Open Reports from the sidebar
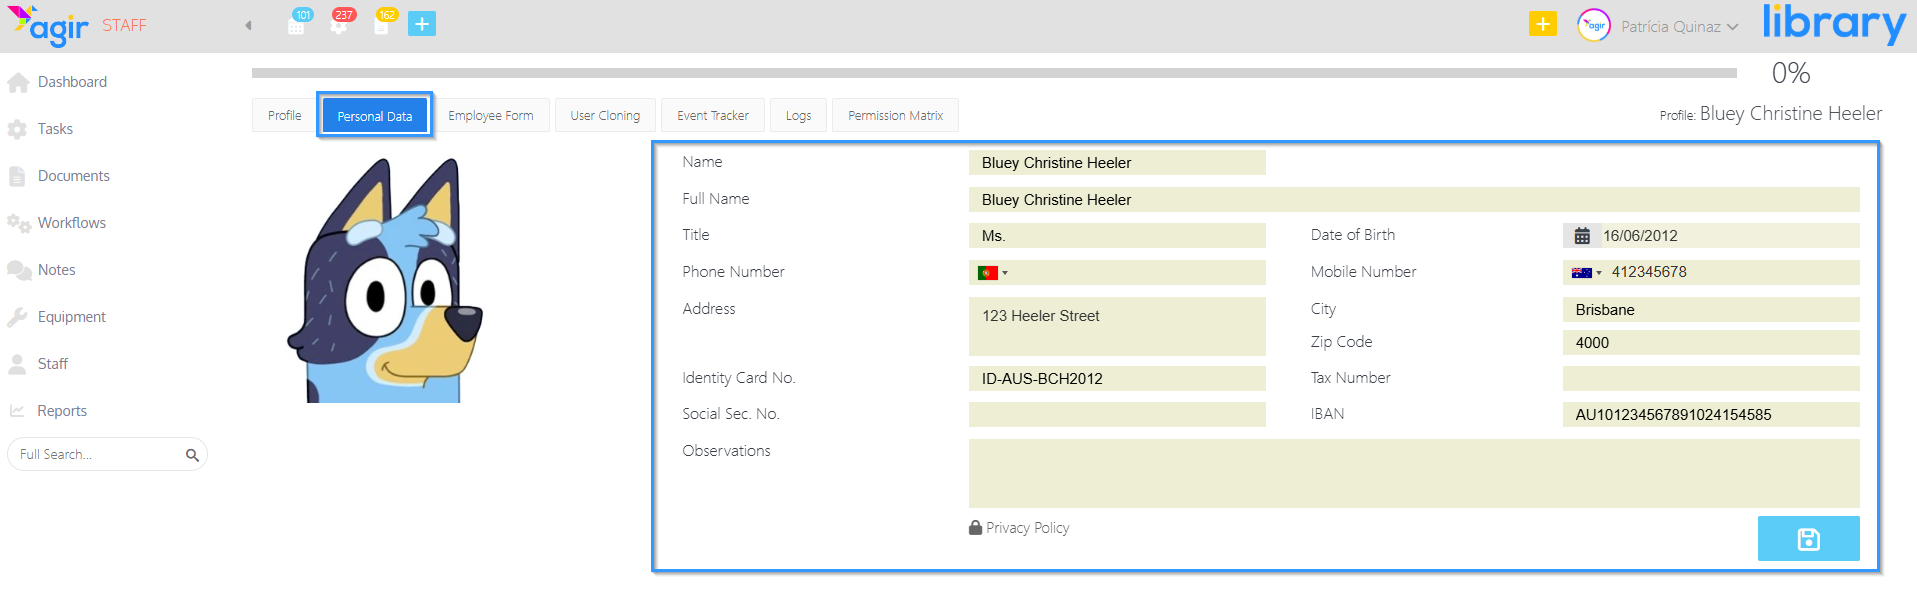1917x596 pixels. tap(62, 411)
